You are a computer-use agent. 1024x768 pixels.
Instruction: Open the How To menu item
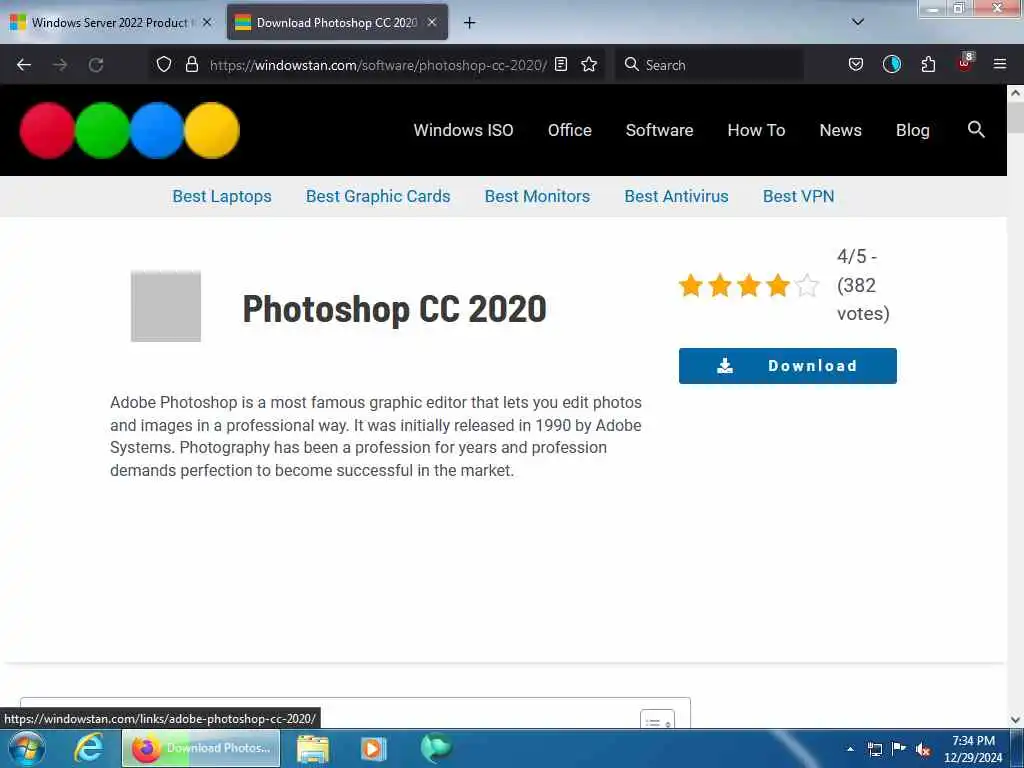click(x=756, y=130)
